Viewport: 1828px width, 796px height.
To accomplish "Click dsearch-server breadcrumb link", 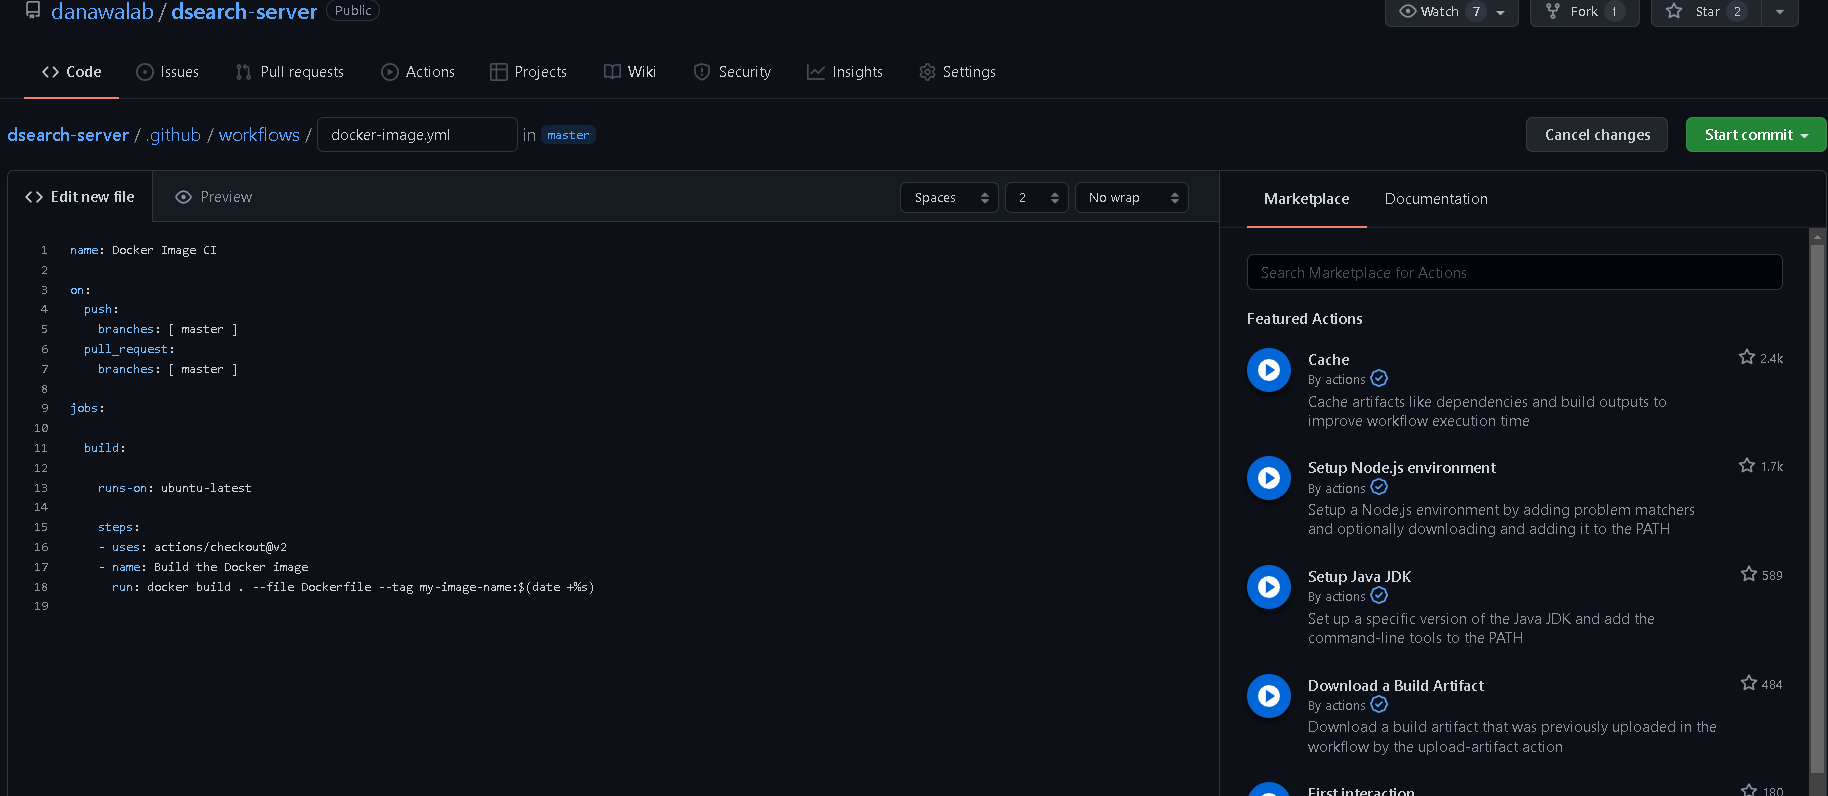I will point(68,135).
